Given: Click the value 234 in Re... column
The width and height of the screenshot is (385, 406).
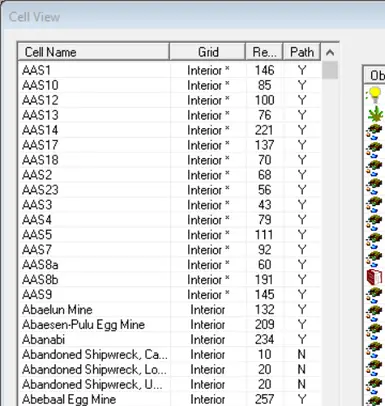Looking at the screenshot, I should (264, 340).
